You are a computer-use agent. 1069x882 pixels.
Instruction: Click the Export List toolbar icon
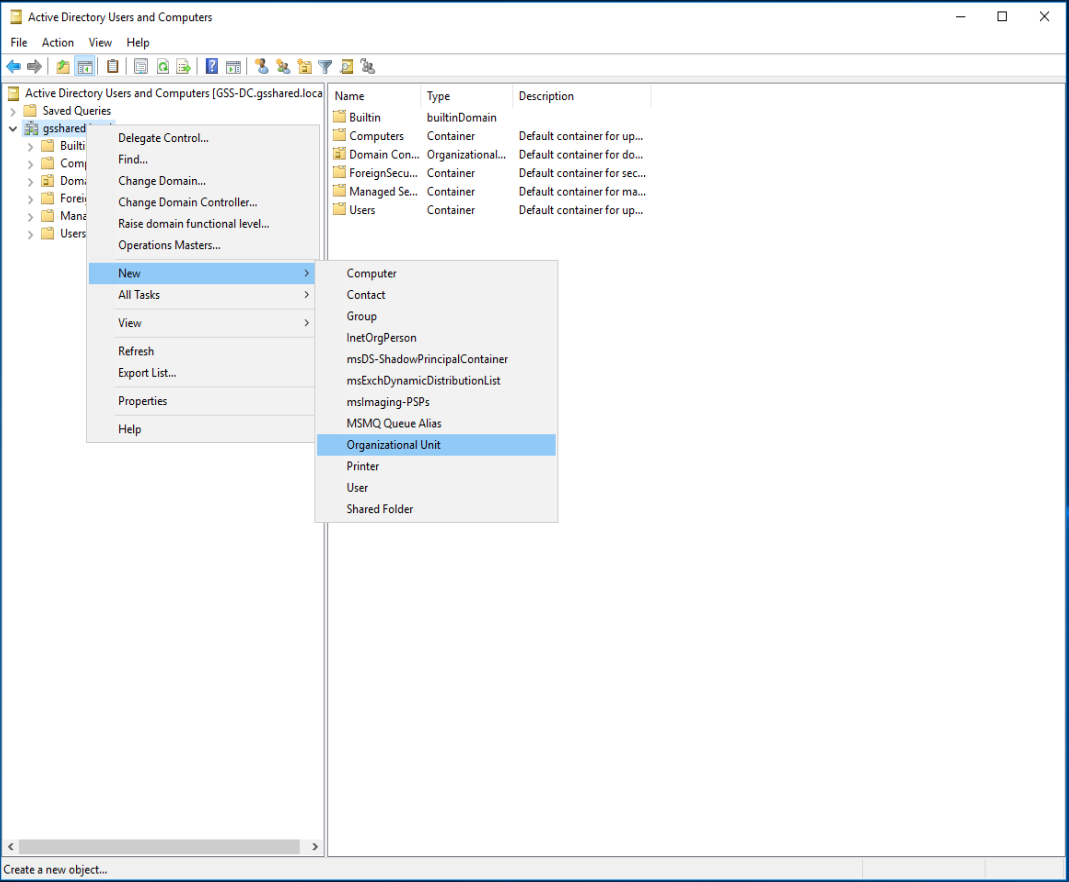click(183, 67)
